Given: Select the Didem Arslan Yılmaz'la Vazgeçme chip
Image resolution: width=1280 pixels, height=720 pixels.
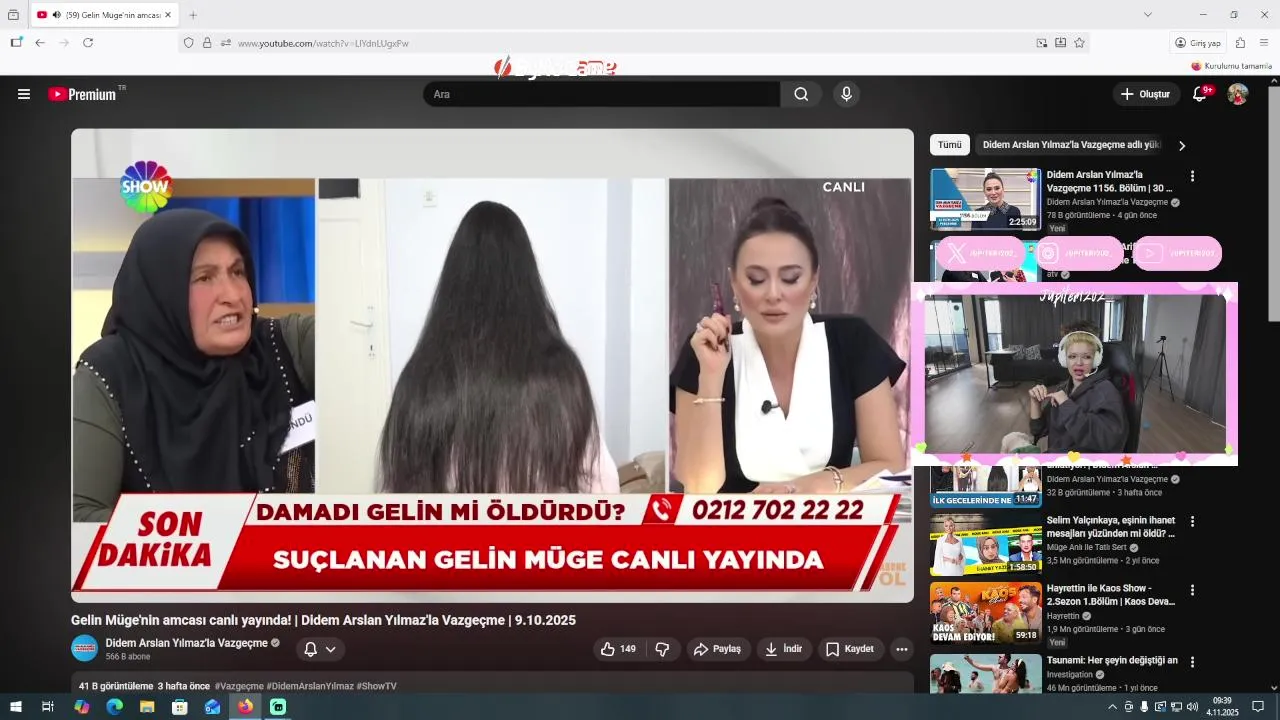Looking at the screenshot, I should tap(1071, 145).
